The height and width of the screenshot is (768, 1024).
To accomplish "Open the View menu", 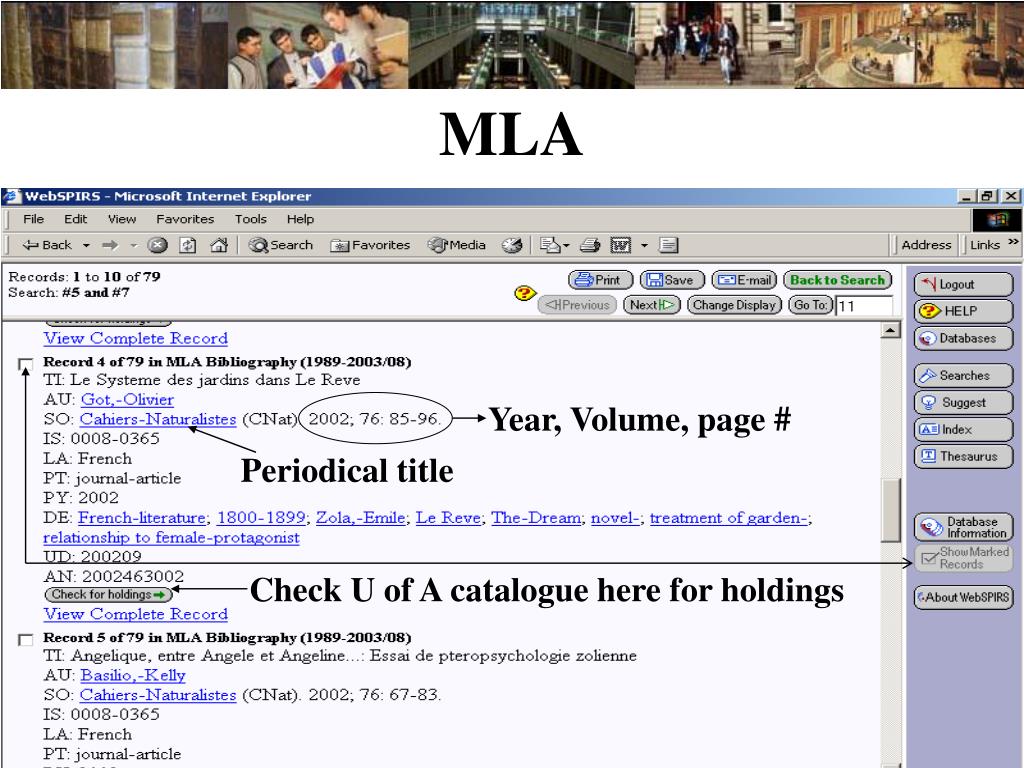I will click(121, 219).
